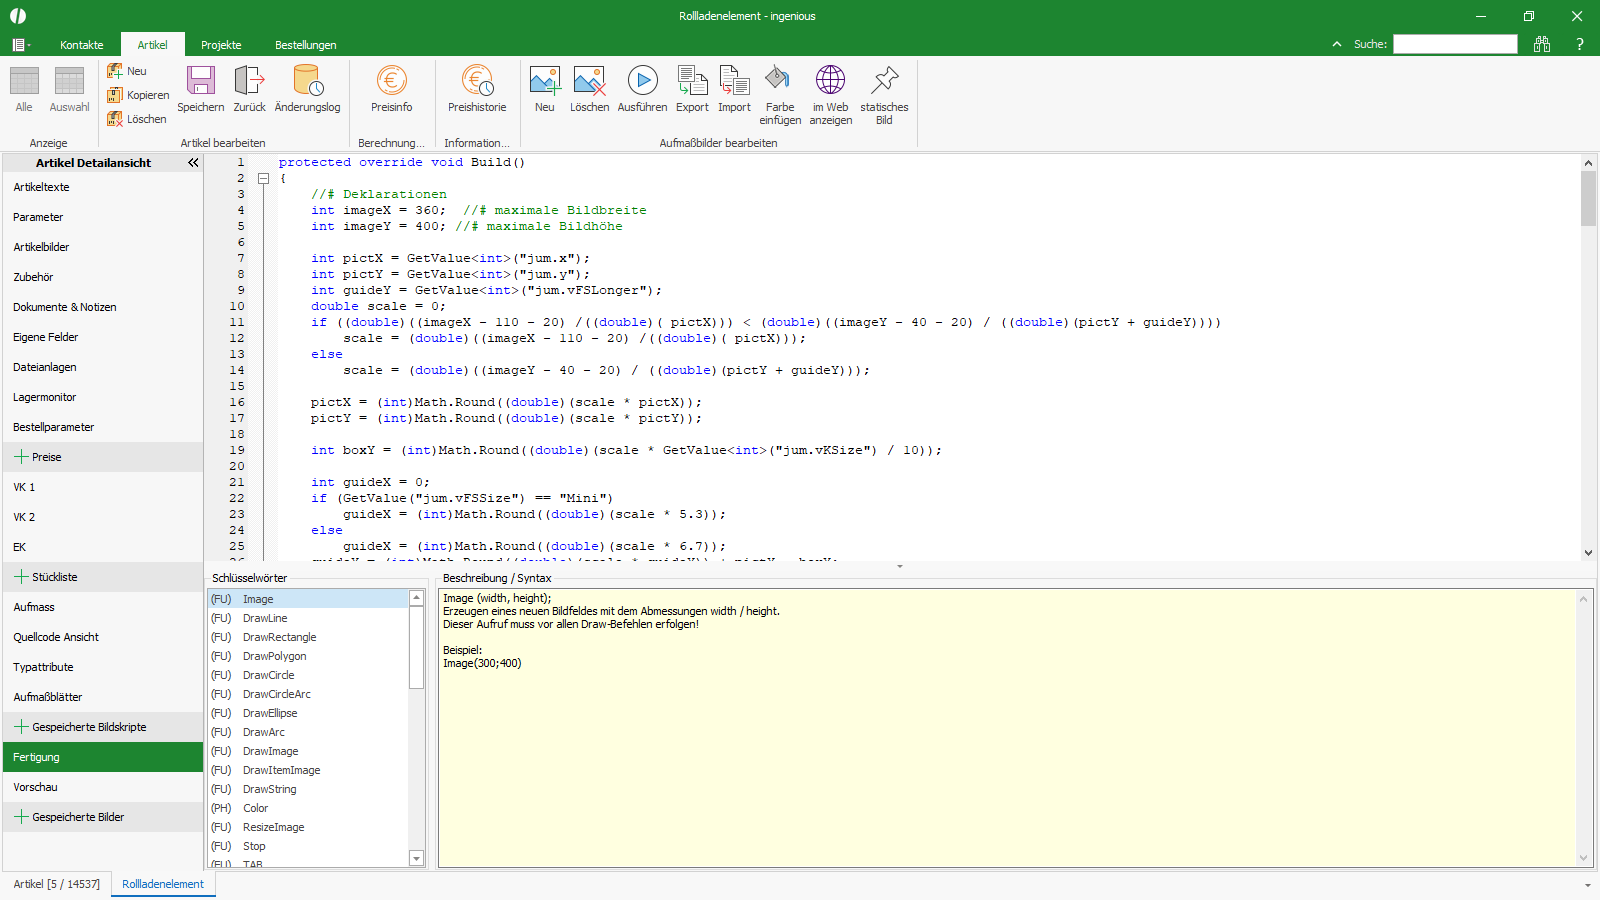Collapse the ribbon with the chevron

[1337, 44]
